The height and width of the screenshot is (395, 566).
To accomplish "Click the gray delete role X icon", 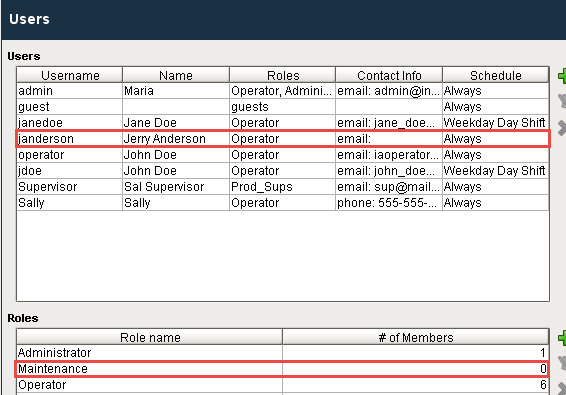I will pyautogui.click(x=562, y=389).
